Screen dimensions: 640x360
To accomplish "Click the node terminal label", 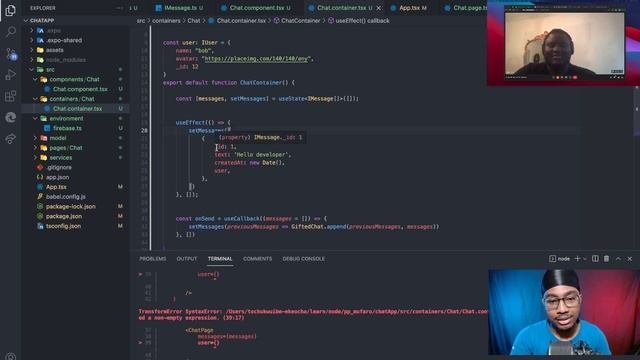I will [563, 259].
